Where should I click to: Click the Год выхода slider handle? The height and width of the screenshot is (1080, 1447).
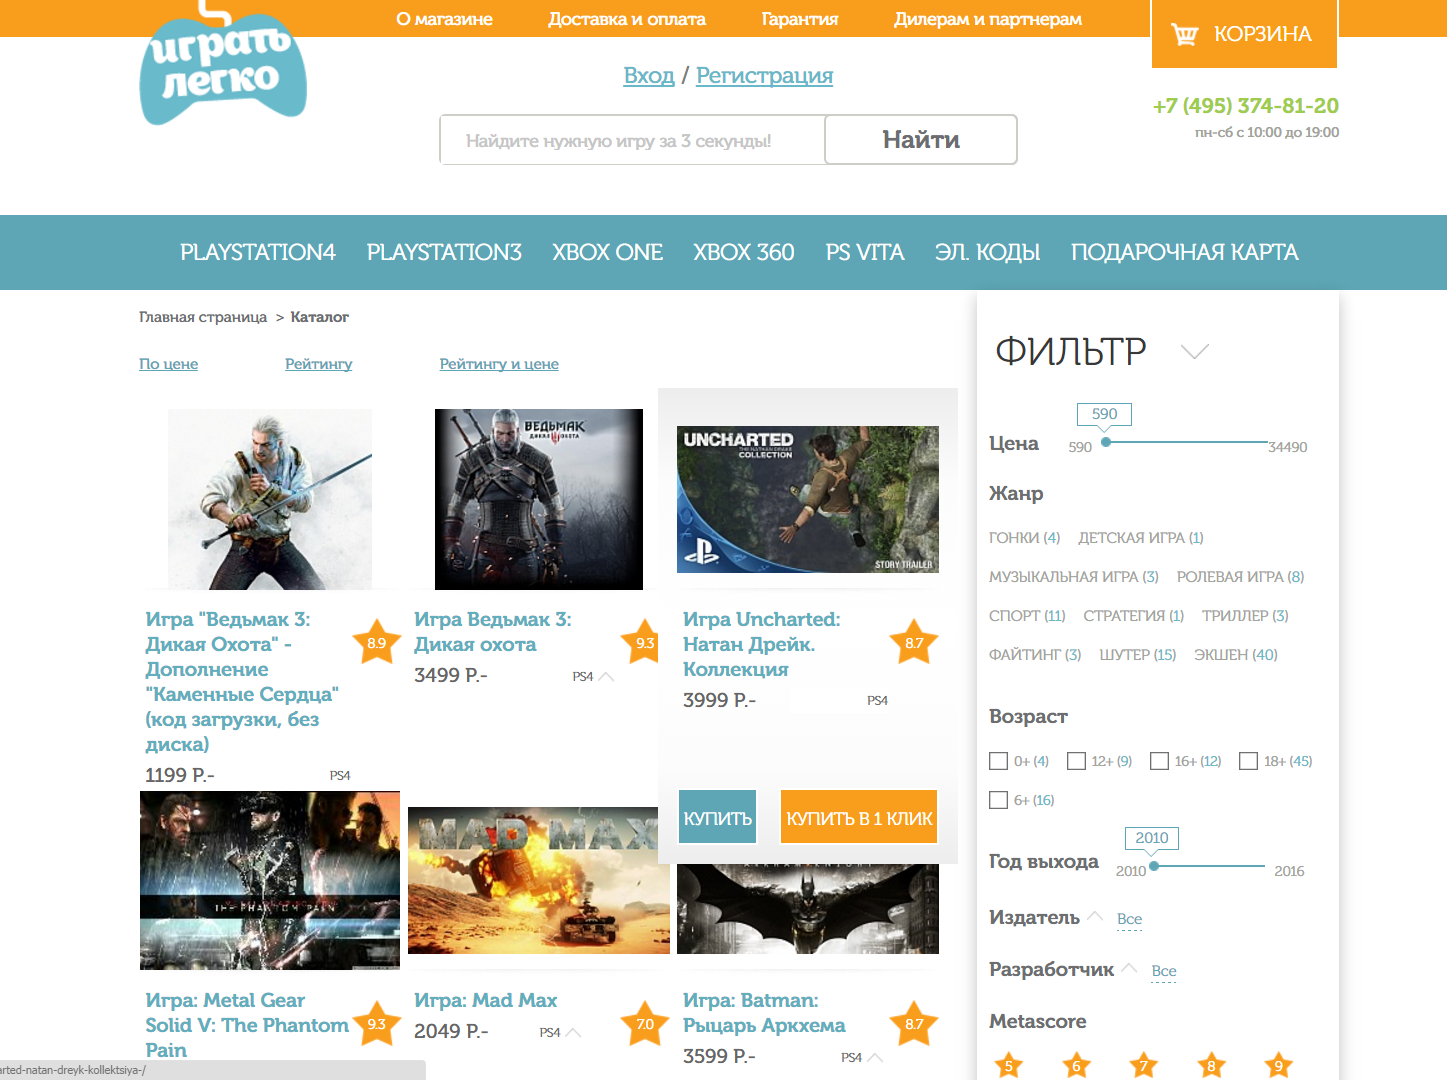[x=1154, y=866]
